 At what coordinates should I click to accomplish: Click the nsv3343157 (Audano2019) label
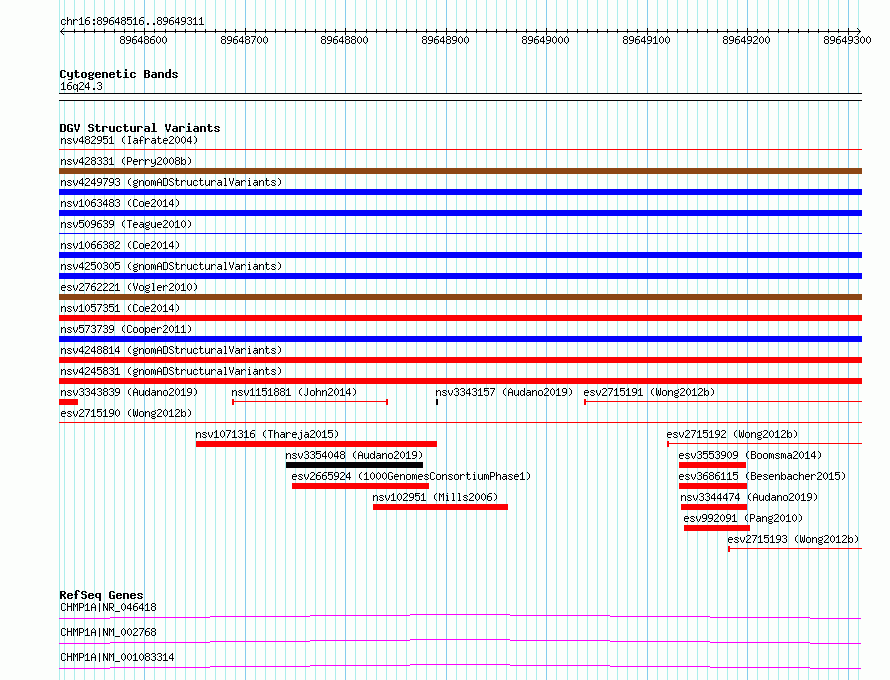tap(504, 392)
